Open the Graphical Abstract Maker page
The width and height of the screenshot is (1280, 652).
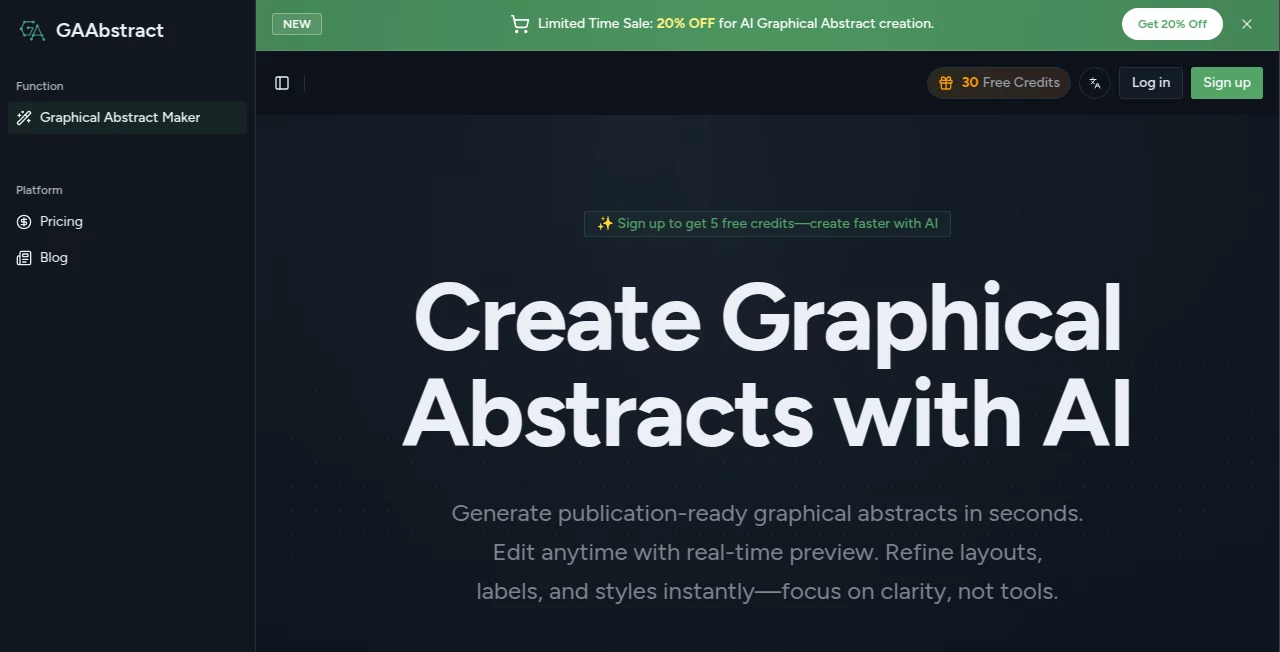pos(119,117)
